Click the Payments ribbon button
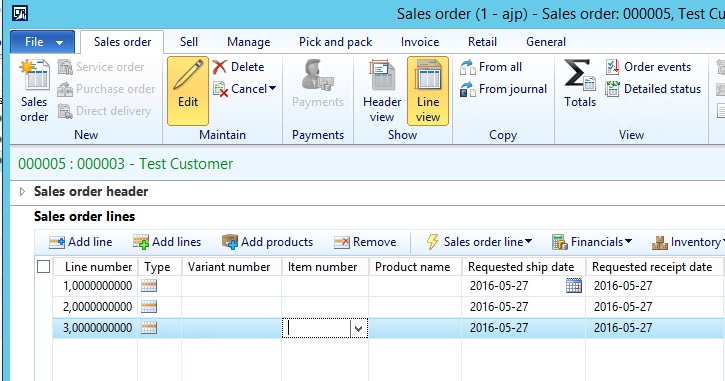 pos(318,84)
